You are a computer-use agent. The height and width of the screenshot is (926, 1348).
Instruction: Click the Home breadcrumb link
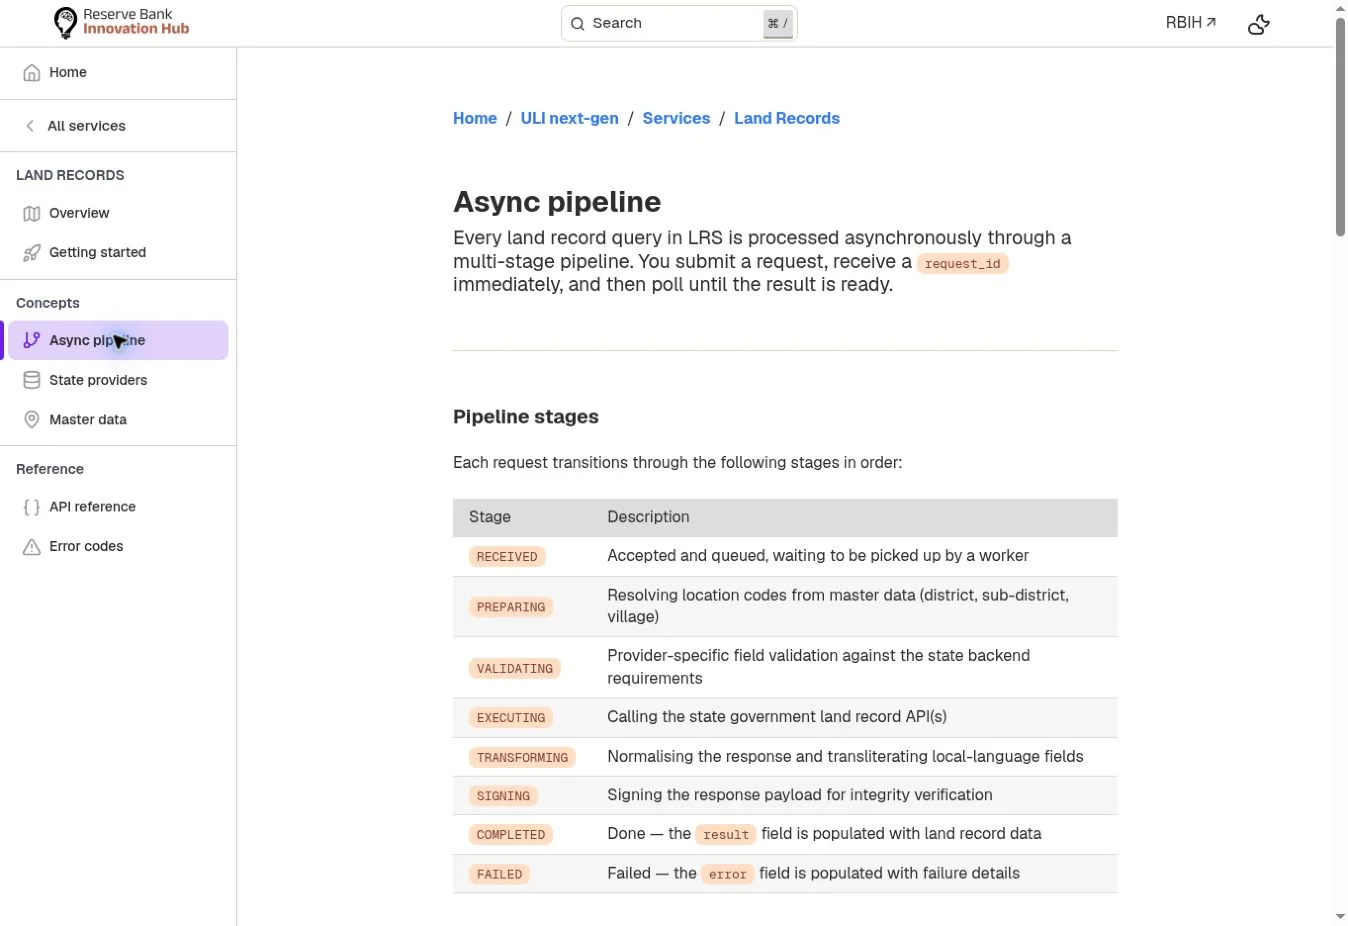coord(475,119)
